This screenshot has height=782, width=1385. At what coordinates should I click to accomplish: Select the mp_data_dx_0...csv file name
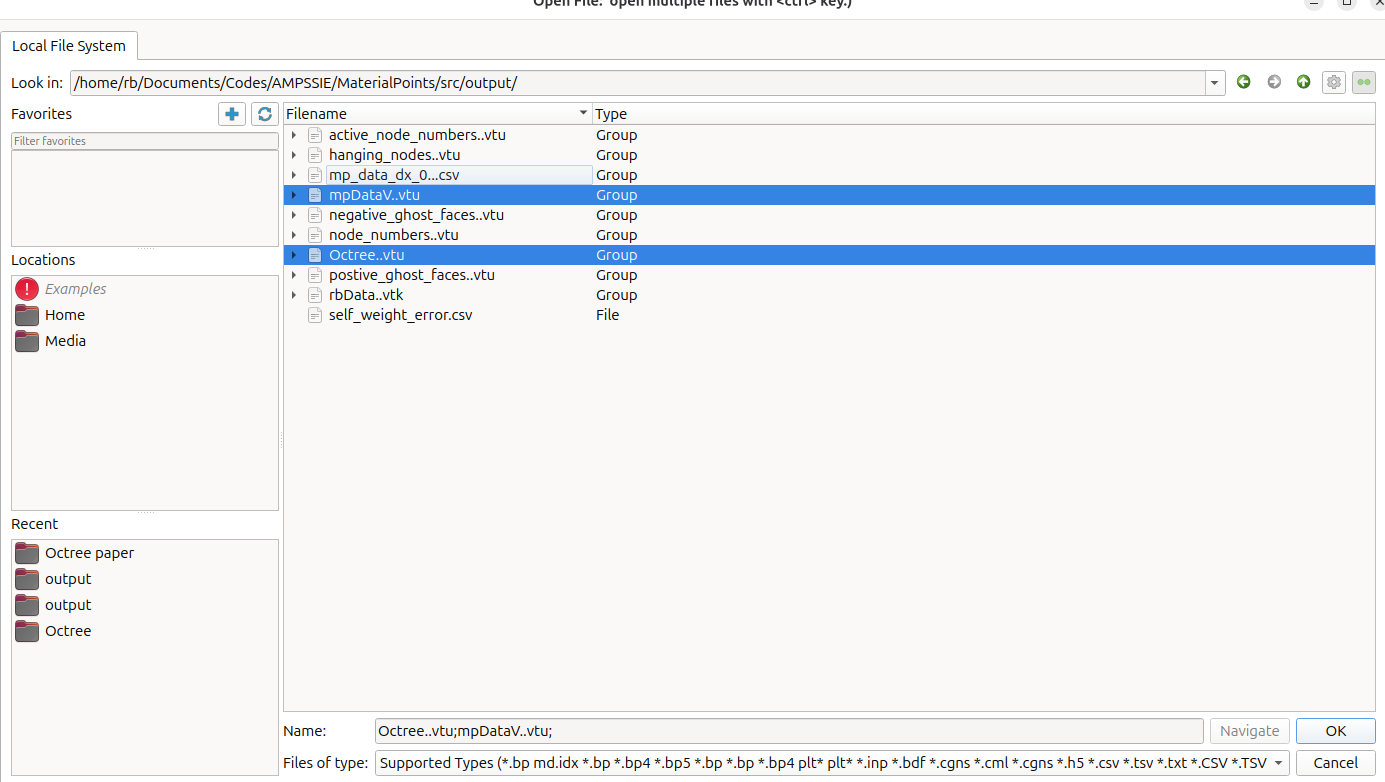(x=394, y=175)
